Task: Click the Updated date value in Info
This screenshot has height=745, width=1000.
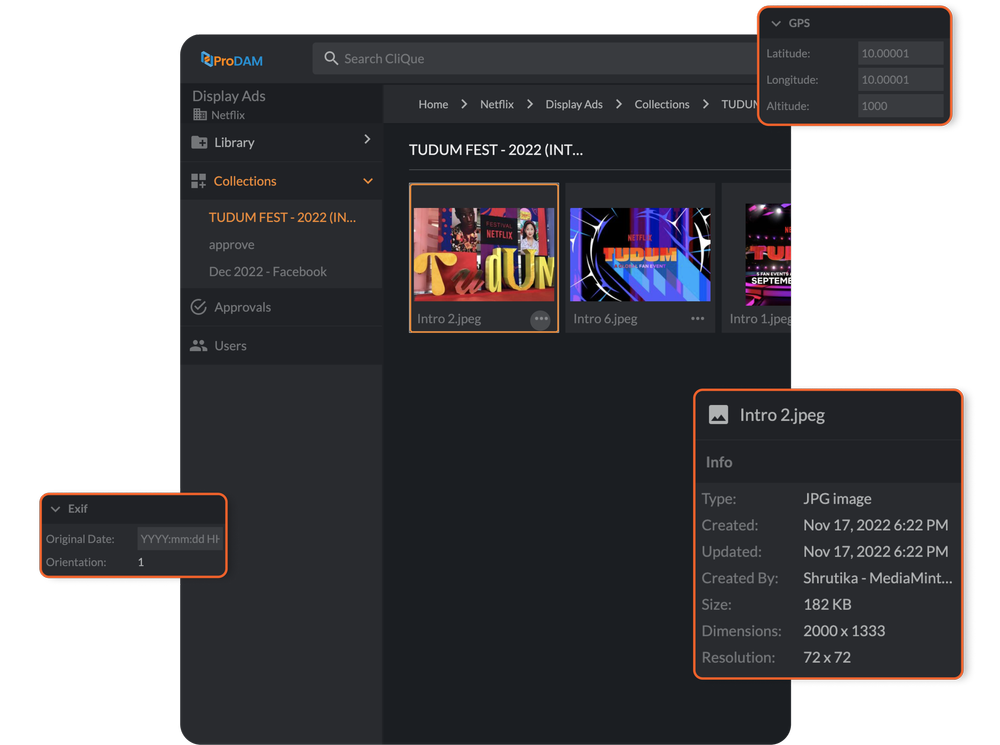Action: (x=876, y=552)
